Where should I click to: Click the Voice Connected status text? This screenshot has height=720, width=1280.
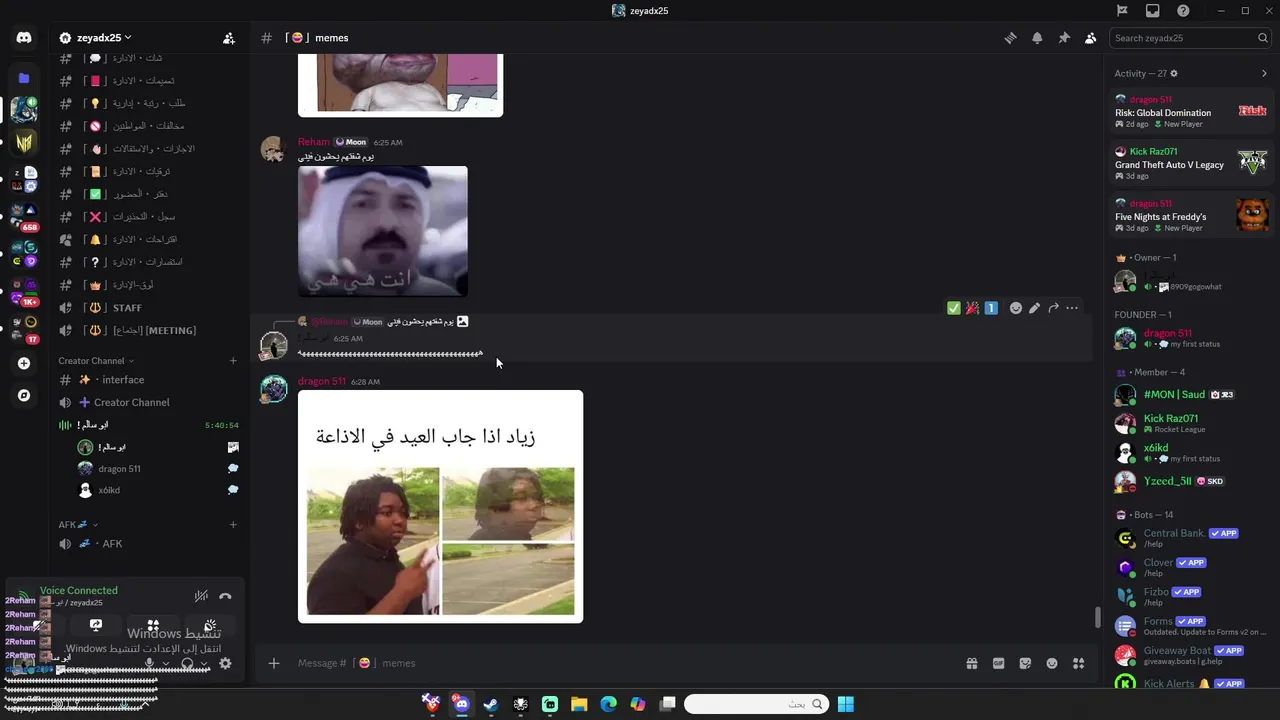(x=79, y=591)
